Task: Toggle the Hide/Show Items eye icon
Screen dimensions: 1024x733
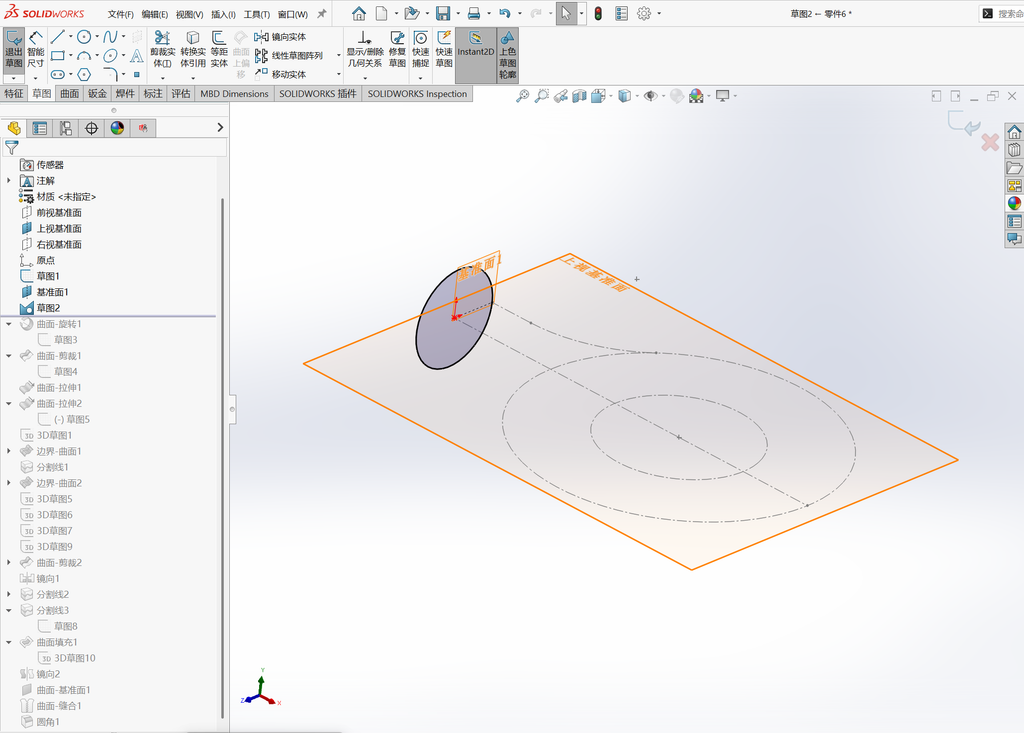Action: click(650, 96)
